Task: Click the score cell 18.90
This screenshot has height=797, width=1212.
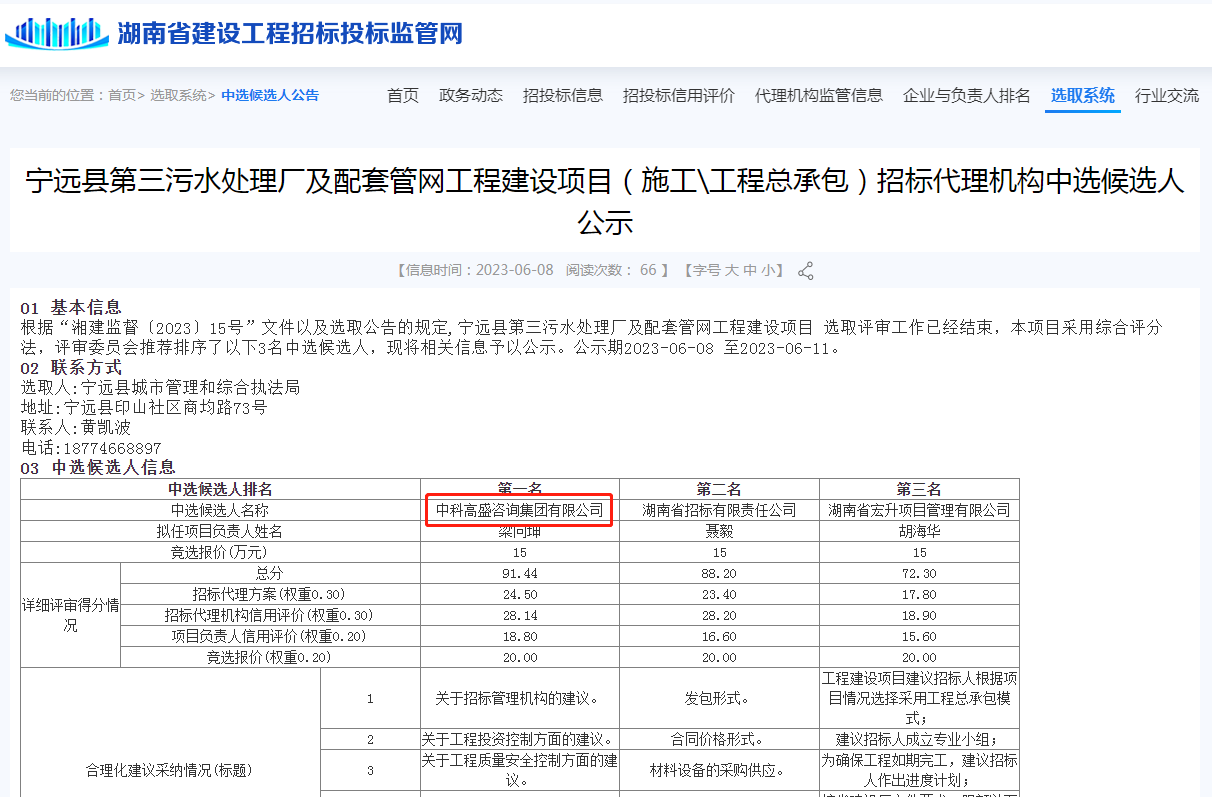Action: tap(919, 615)
